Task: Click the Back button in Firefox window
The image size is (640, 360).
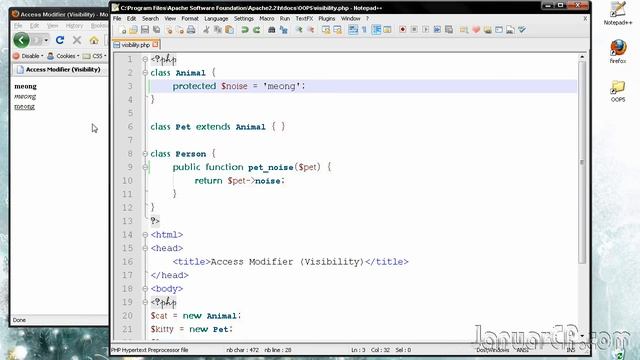Action: coord(21,40)
